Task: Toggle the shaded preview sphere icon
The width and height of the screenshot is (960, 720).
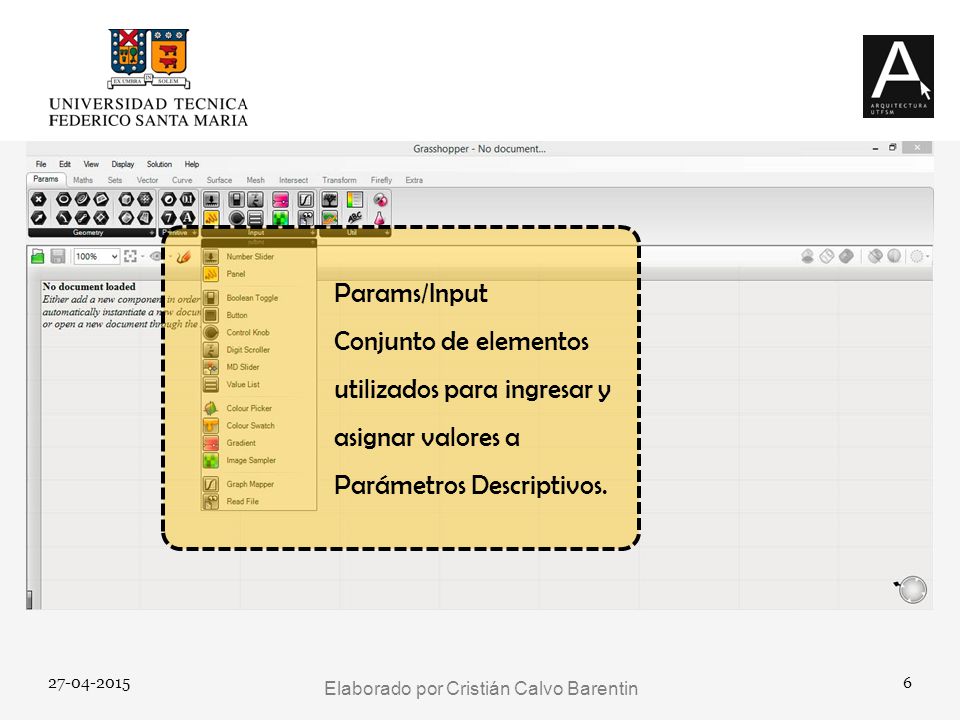Action: [x=894, y=256]
